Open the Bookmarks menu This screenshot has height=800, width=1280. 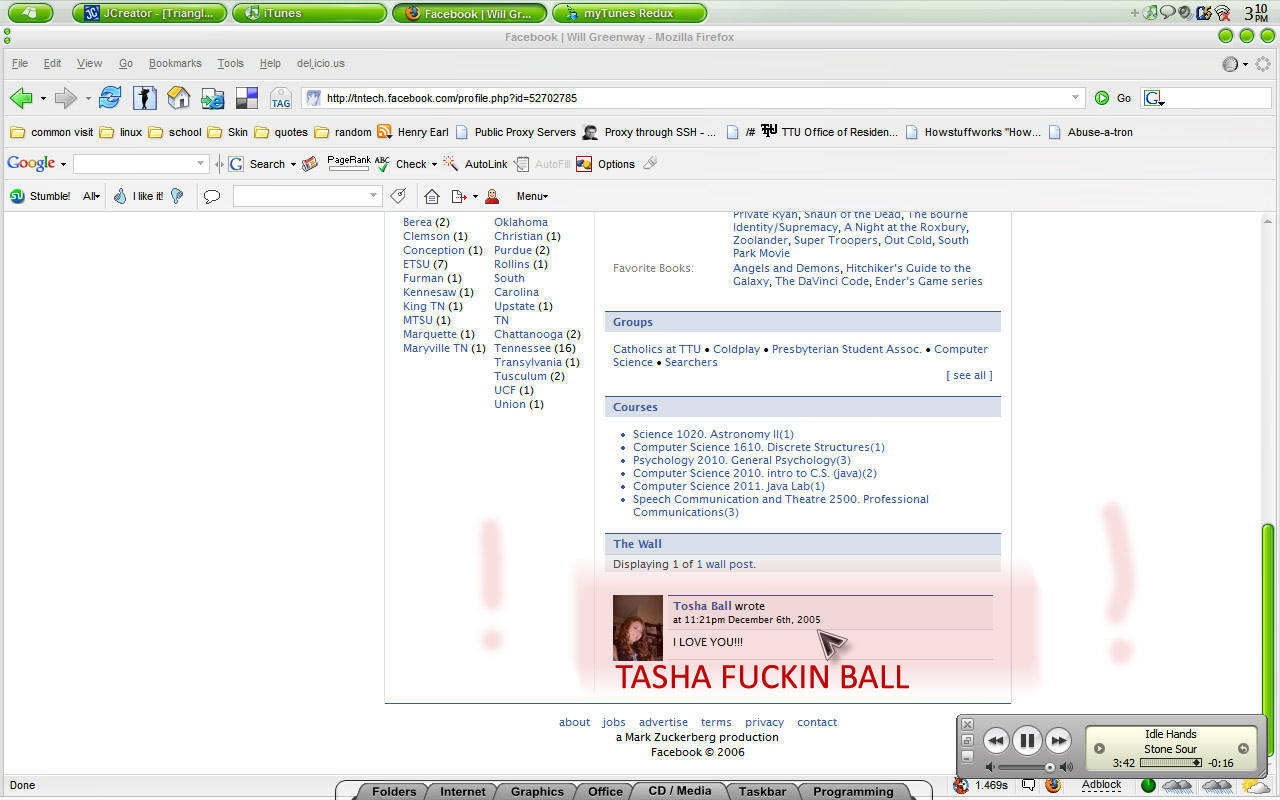pyautogui.click(x=175, y=63)
